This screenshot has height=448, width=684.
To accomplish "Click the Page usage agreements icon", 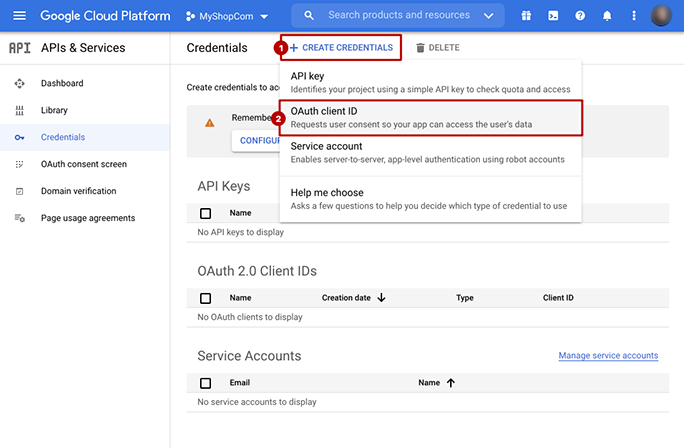I will tap(19, 218).
